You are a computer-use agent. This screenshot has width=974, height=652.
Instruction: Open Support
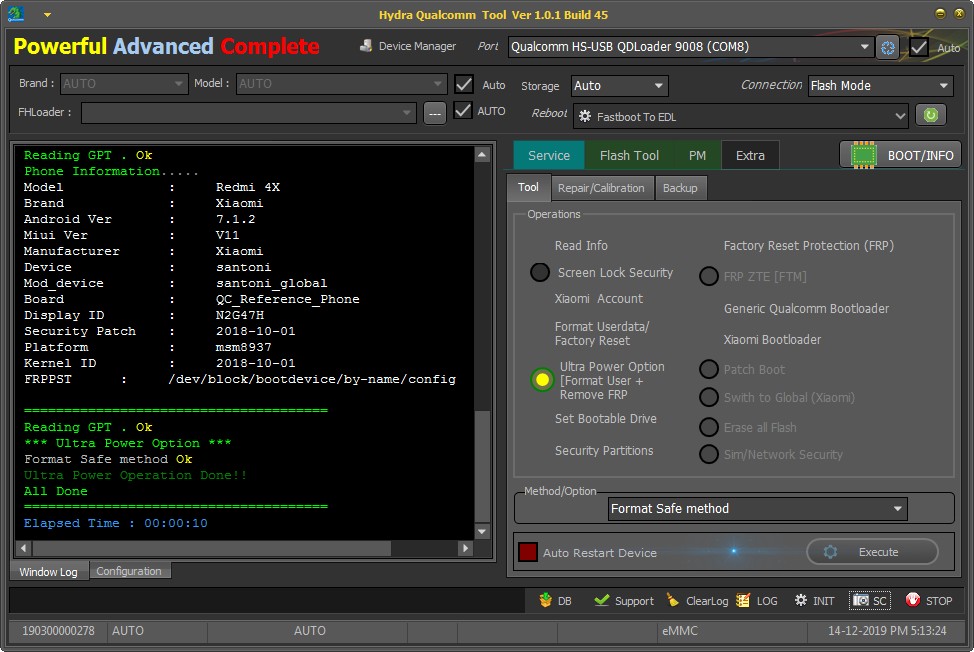pyautogui.click(x=624, y=600)
